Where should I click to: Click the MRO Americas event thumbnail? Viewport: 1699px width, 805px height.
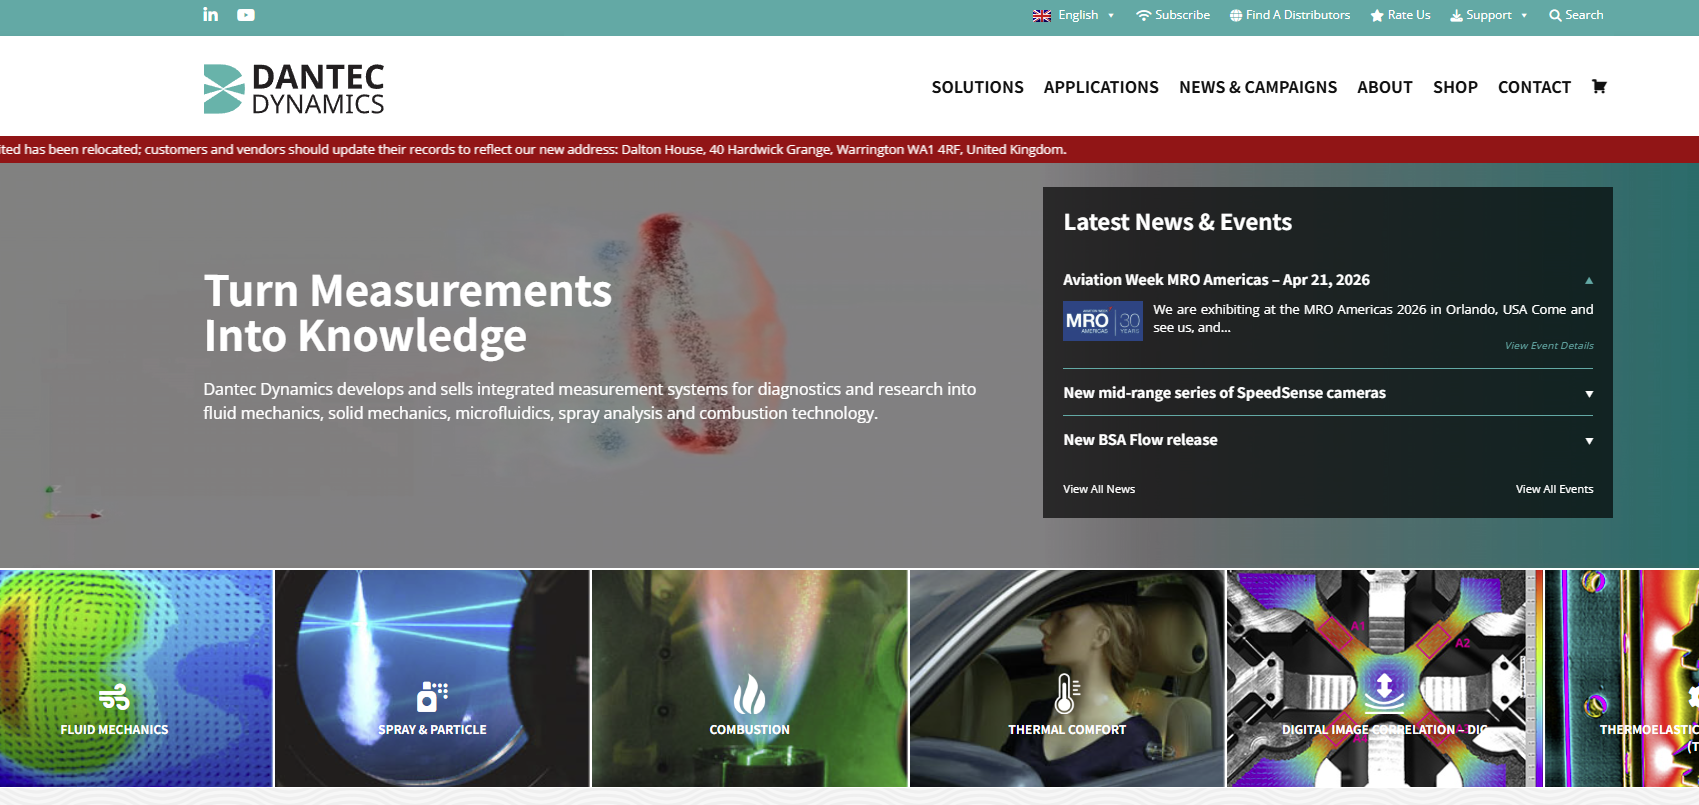1102,321
